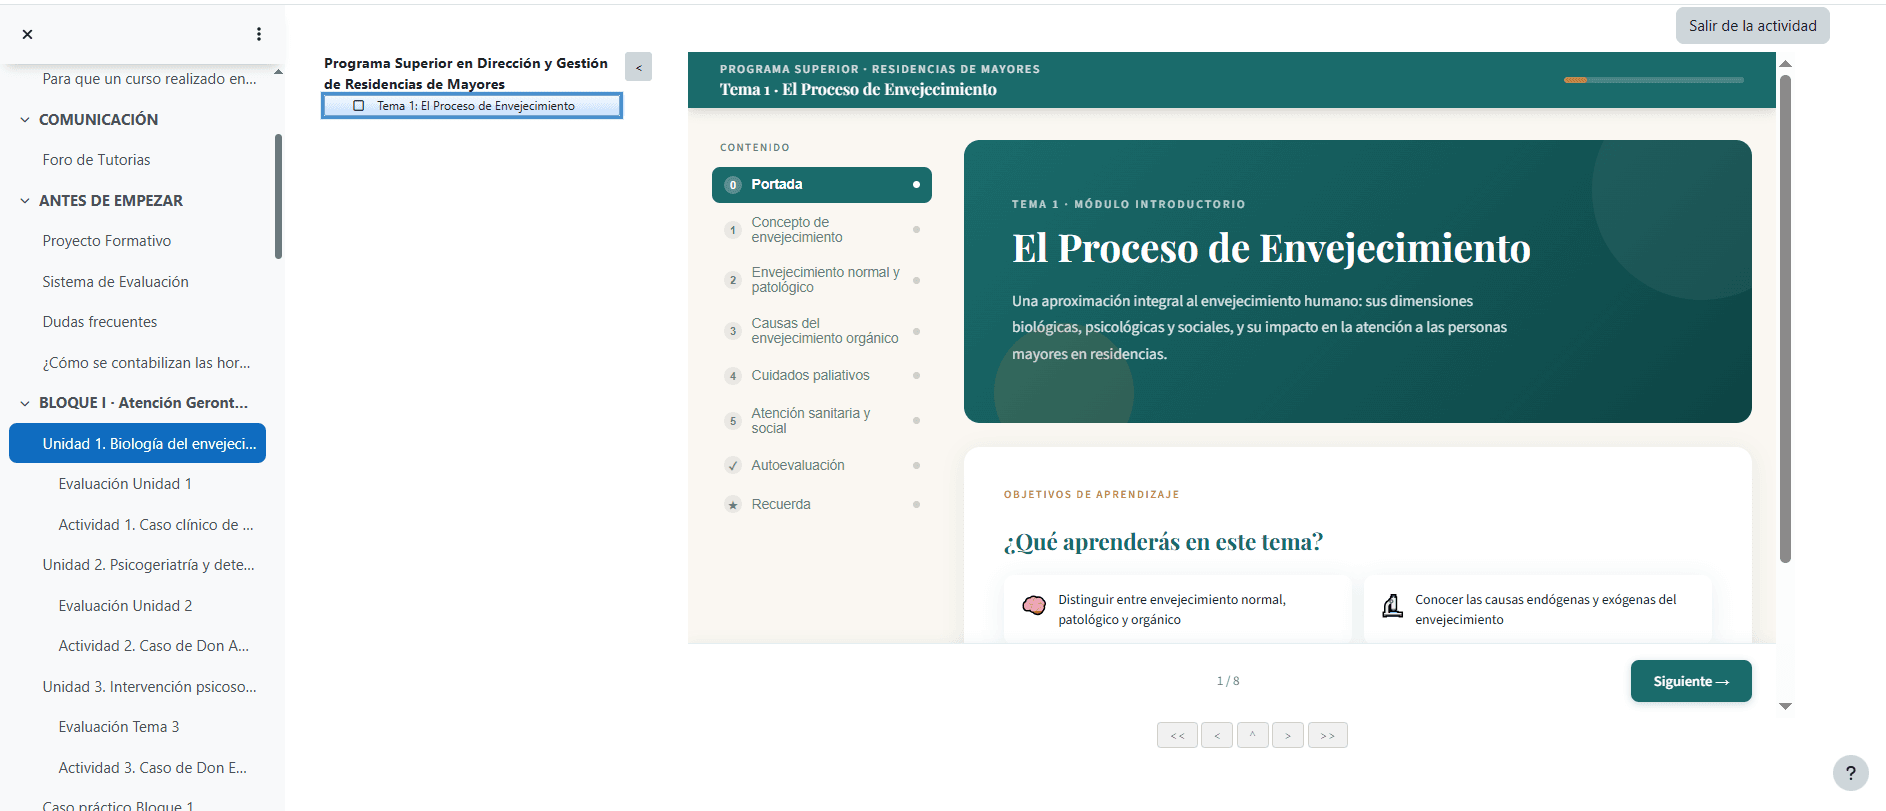Viewport: 1886px width, 811px height.
Task: Click the number 3 badge of Causas
Action: point(733,331)
